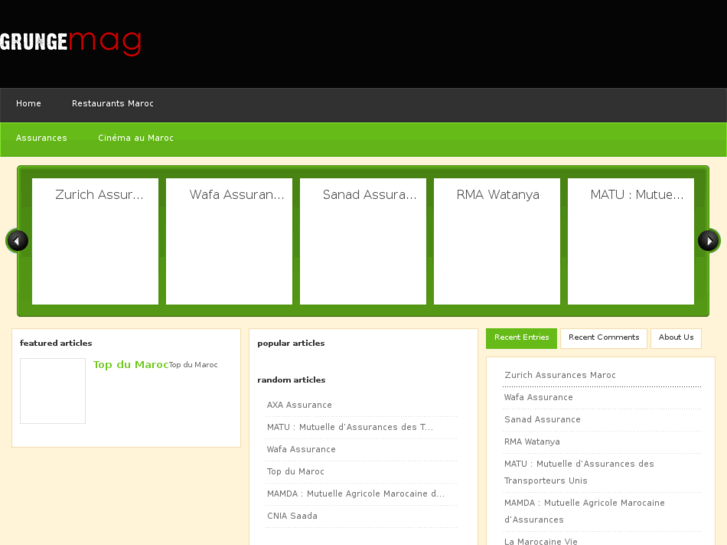This screenshot has height=545, width=727.
Task: Open Sanad Assurance recent entry
Action: coord(542,419)
